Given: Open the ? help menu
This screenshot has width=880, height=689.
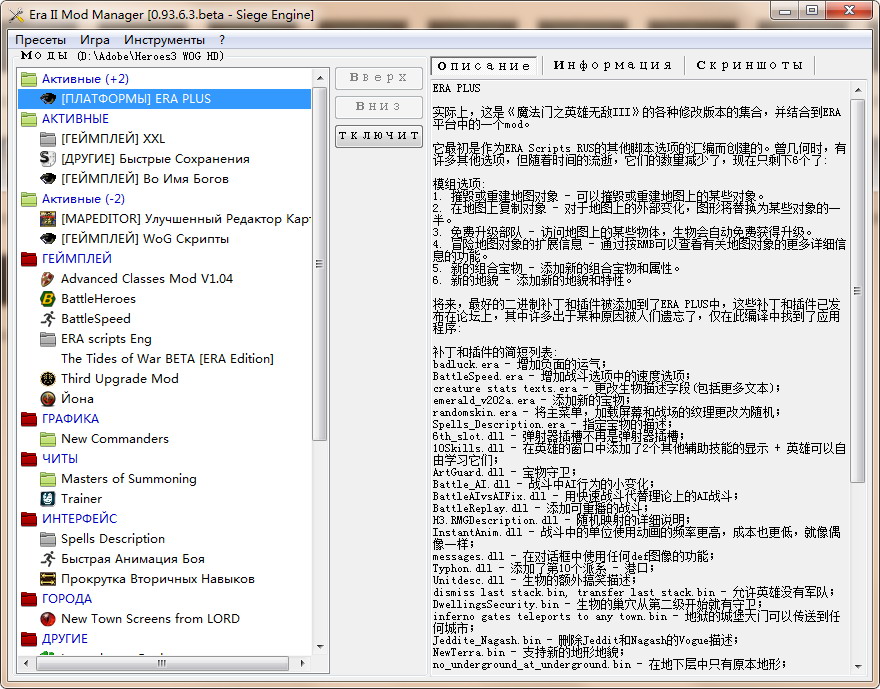Looking at the screenshot, I should click(222, 40).
